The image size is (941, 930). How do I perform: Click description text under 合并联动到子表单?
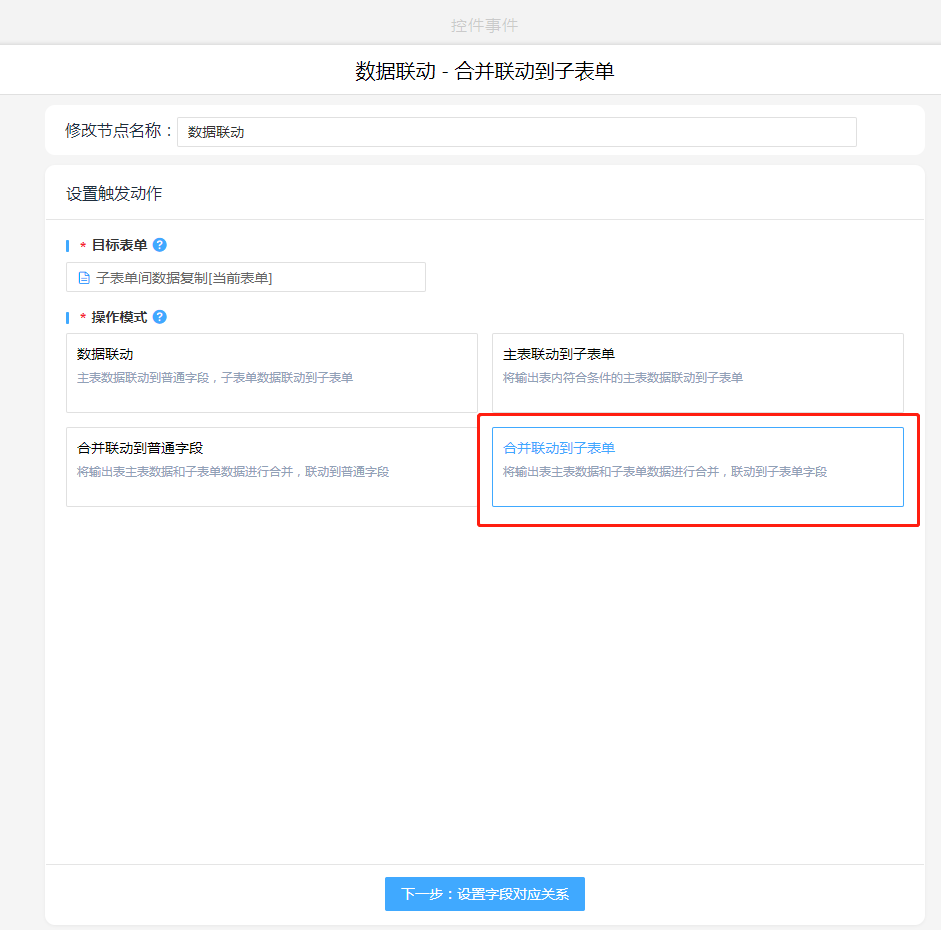pyautogui.click(x=664, y=472)
